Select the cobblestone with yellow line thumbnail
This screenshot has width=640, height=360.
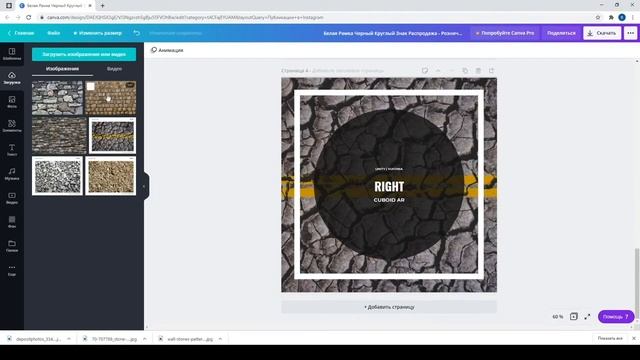pyautogui.click(x=113, y=136)
